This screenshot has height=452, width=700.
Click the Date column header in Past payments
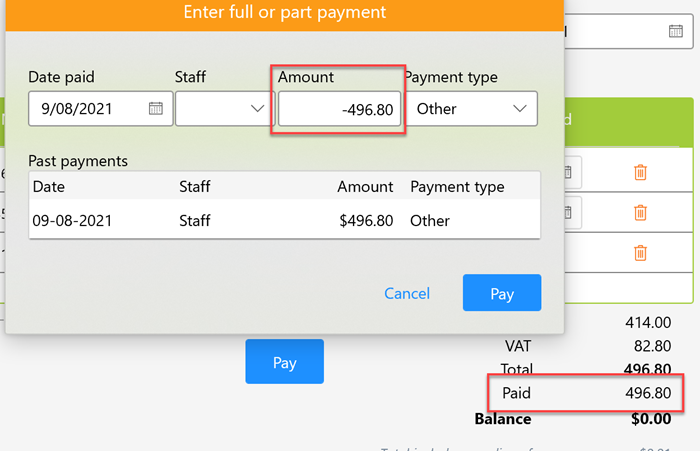pos(51,187)
